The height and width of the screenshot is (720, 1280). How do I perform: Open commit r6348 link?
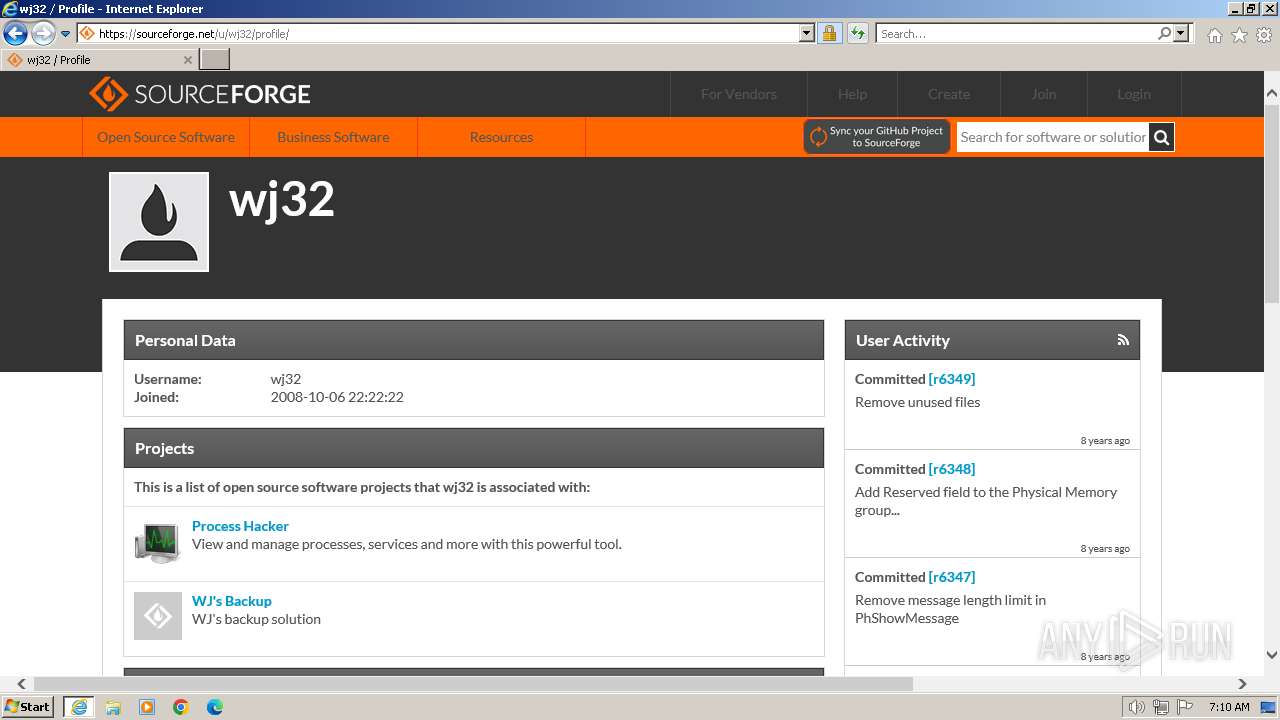pyautogui.click(x=952, y=469)
